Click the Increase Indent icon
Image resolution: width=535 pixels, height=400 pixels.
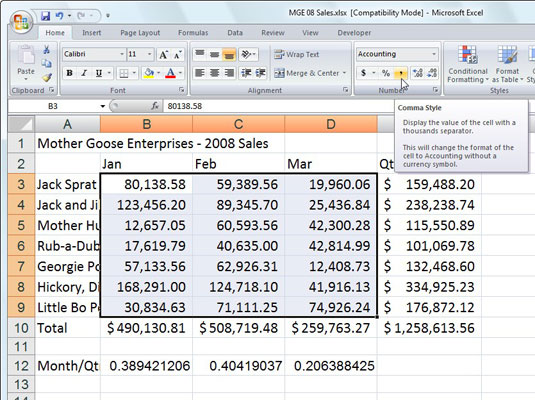point(261,73)
